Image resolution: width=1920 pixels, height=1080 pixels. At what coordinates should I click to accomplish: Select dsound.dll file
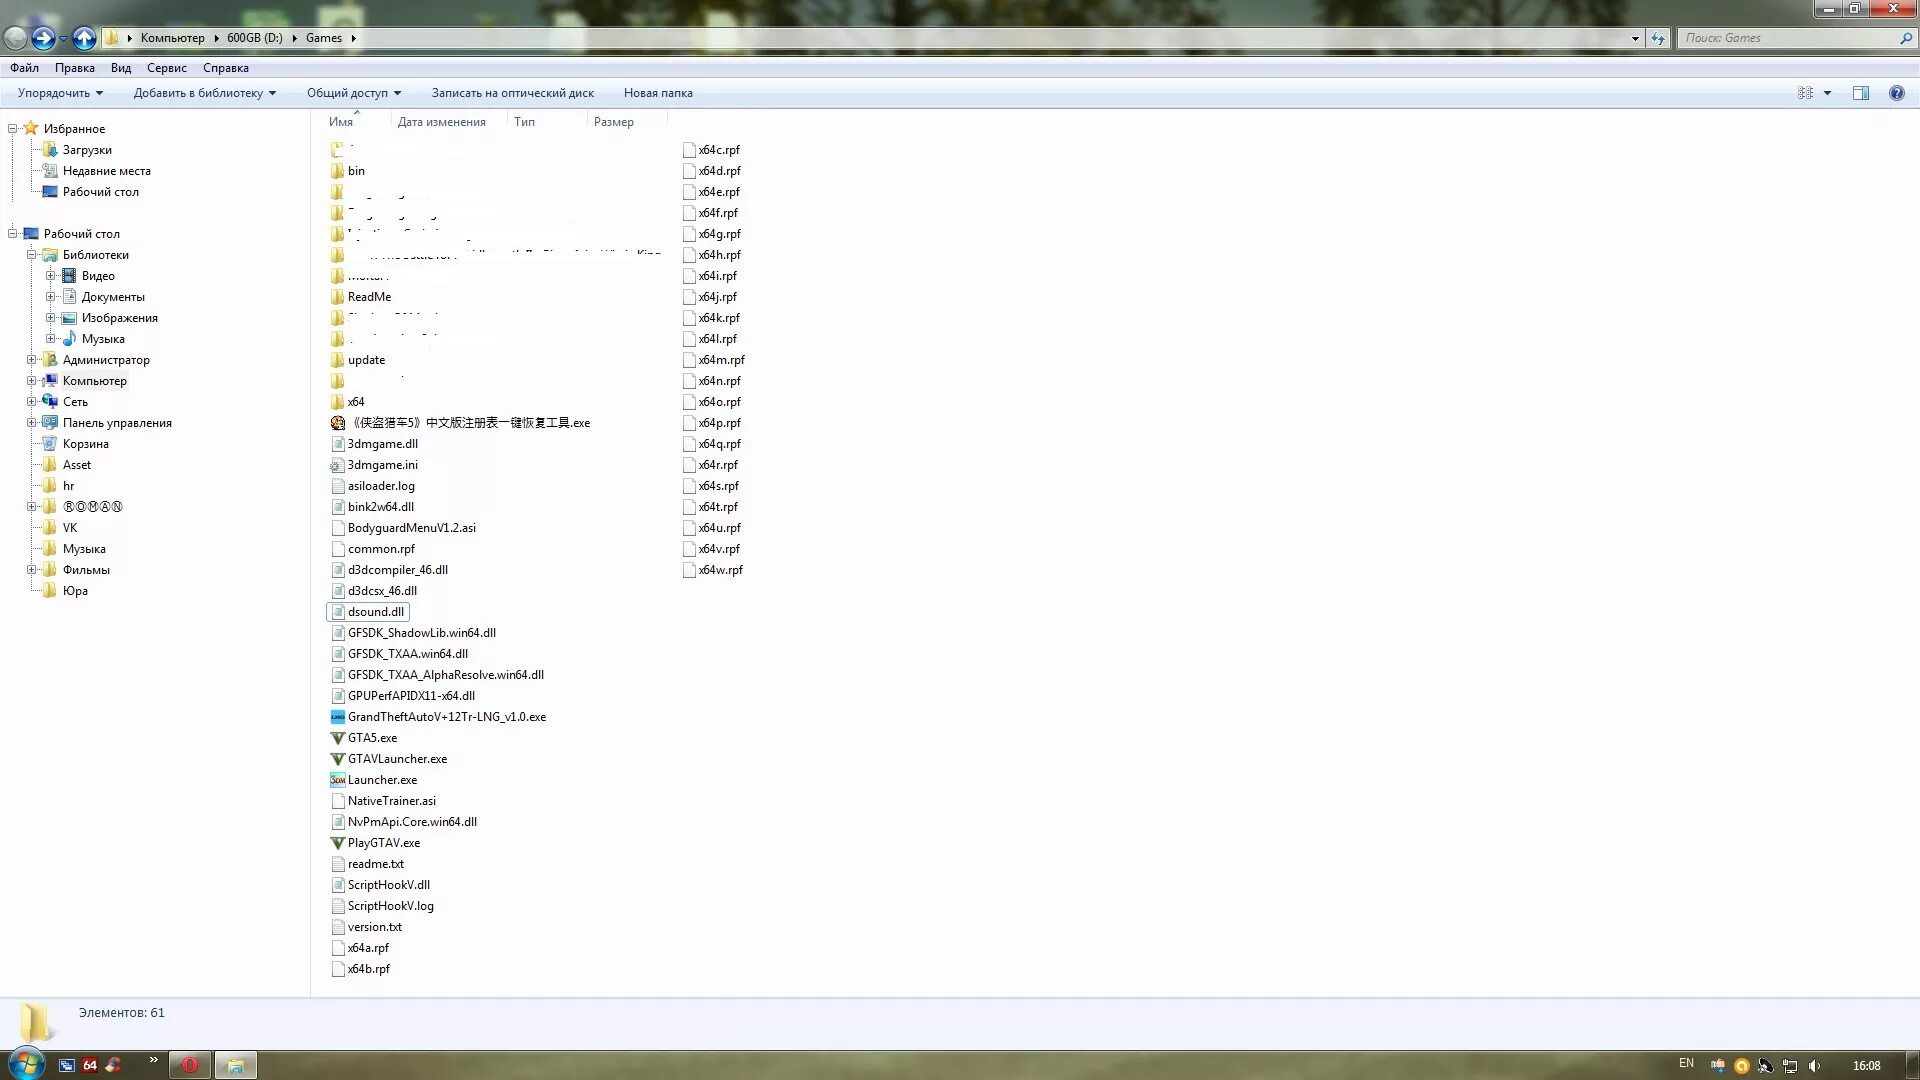click(376, 612)
